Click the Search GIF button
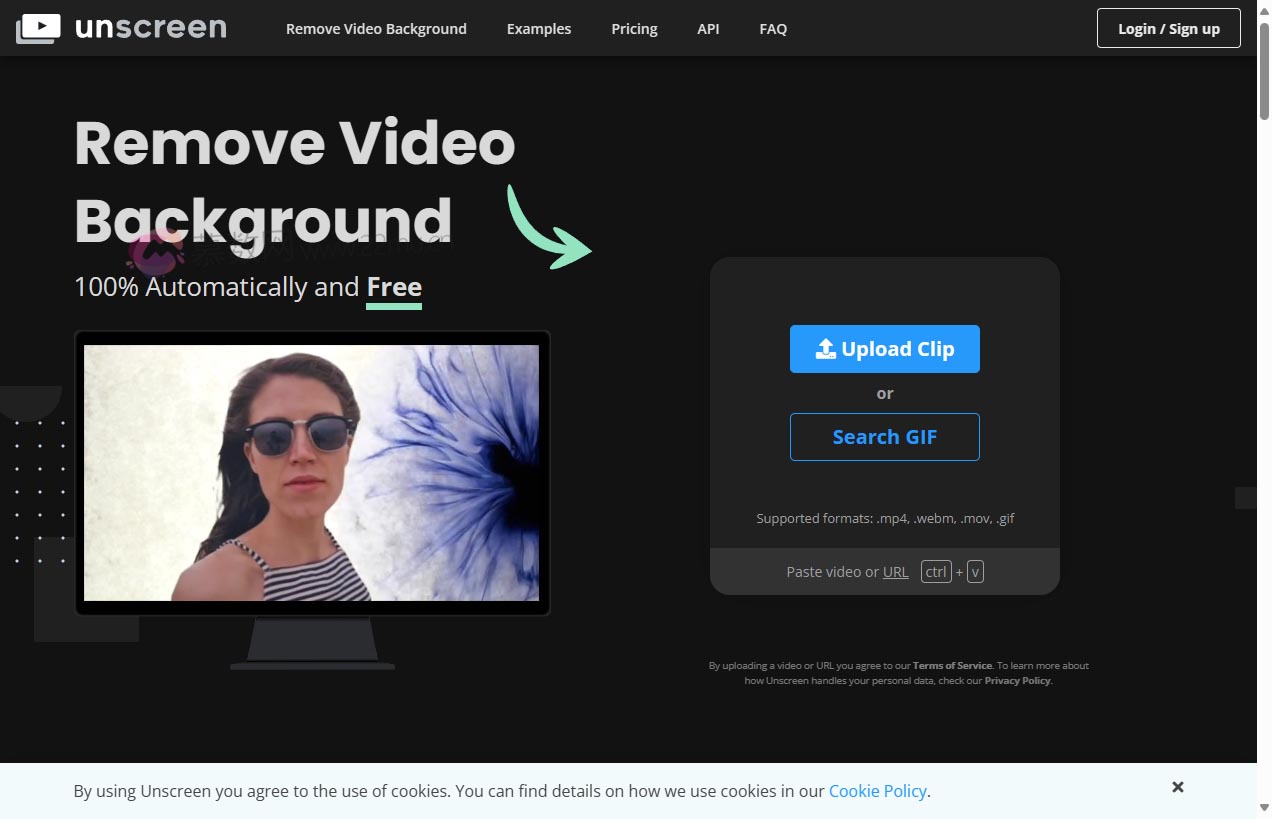 (x=884, y=437)
